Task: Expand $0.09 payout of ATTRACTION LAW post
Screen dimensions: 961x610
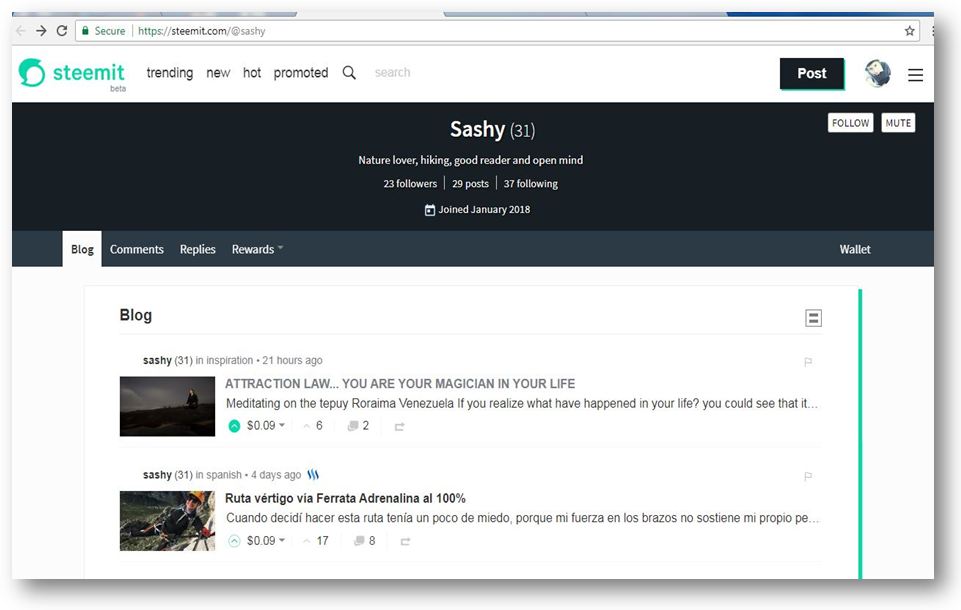Action: pyautogui.click(x=266, y=425)
